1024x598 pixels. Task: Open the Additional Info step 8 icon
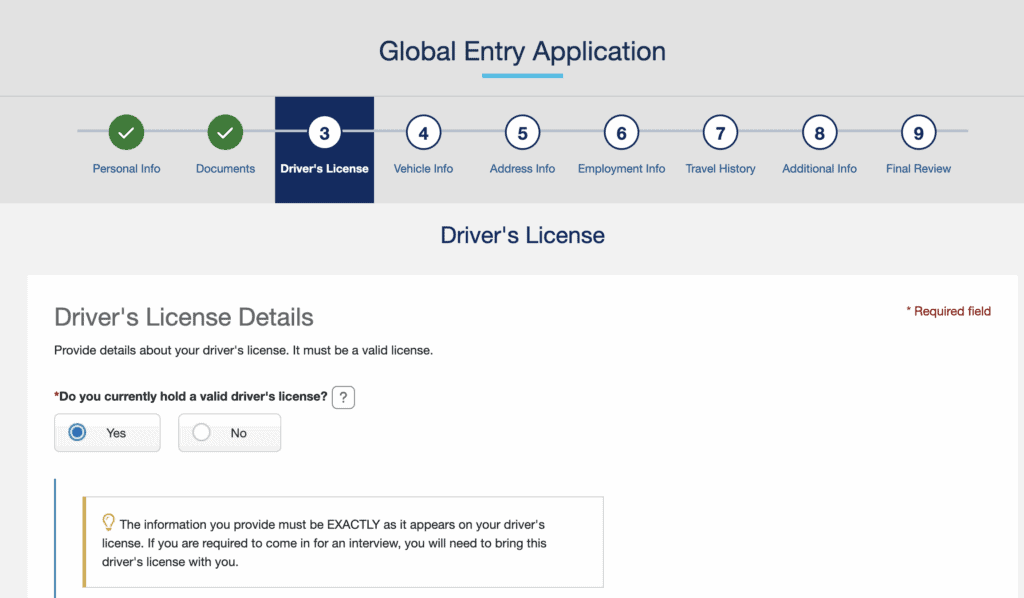pyautogui.click(x=819, y=132)
